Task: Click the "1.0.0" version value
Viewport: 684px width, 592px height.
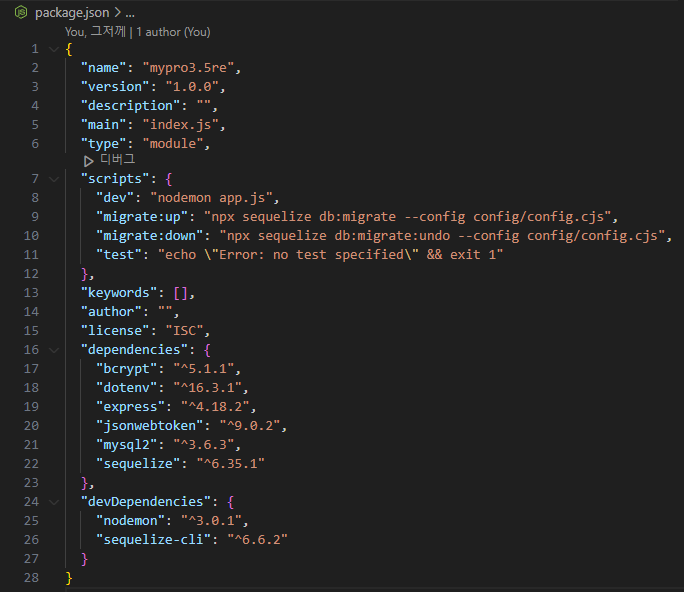Action: pos(192,87)
